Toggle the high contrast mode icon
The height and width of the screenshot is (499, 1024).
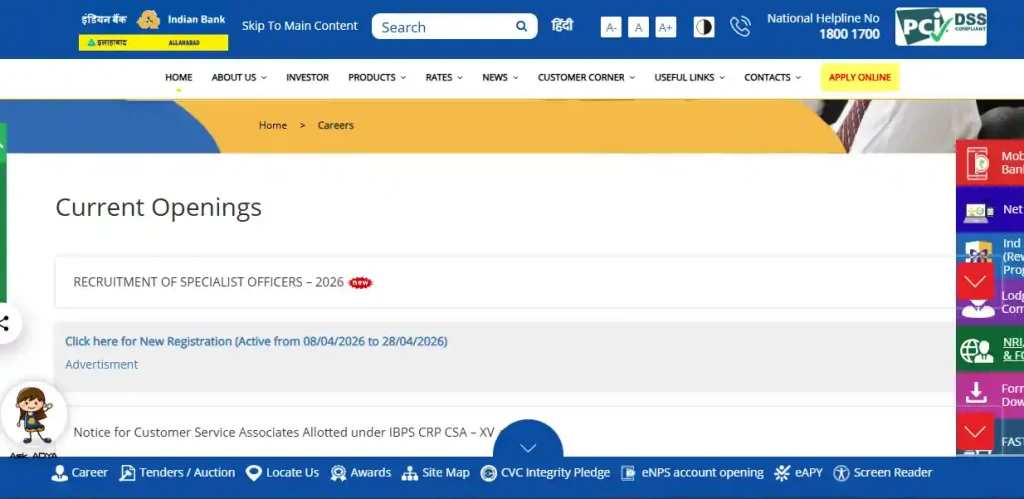tap(704, 27)
